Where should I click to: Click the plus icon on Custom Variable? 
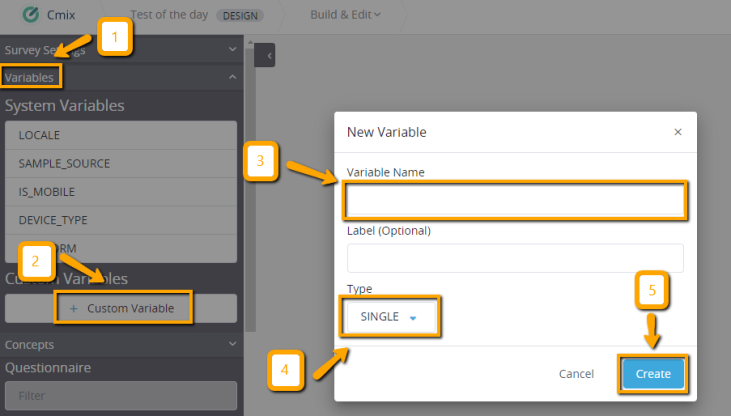click(x=74, y=308)
